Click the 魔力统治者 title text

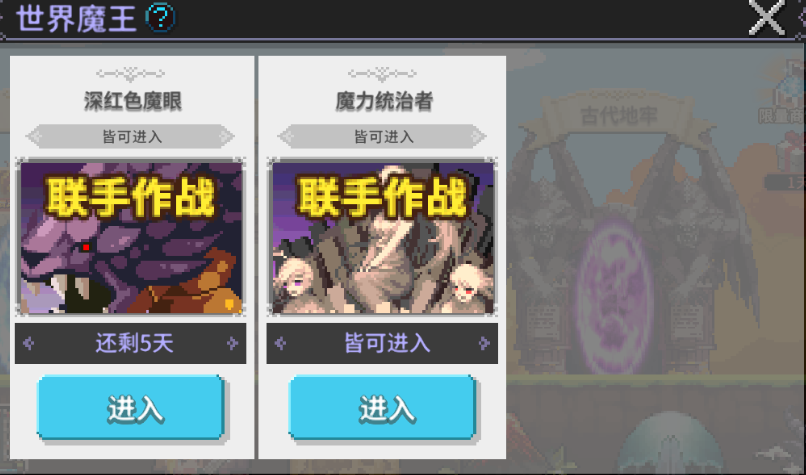pyautogui.click(x=384, y=101)
